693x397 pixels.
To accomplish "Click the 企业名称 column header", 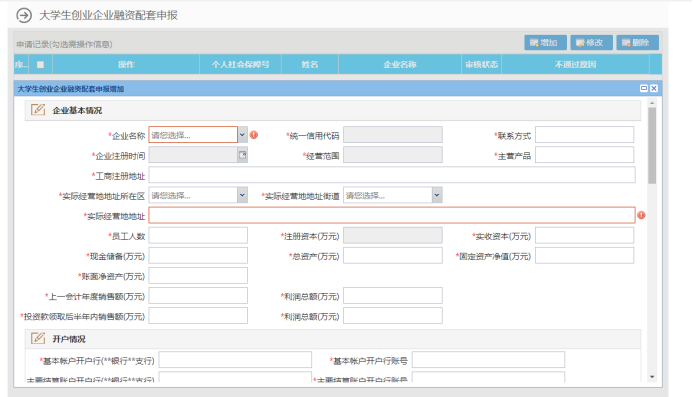I will pyautogui.click(x=400, y=65).
